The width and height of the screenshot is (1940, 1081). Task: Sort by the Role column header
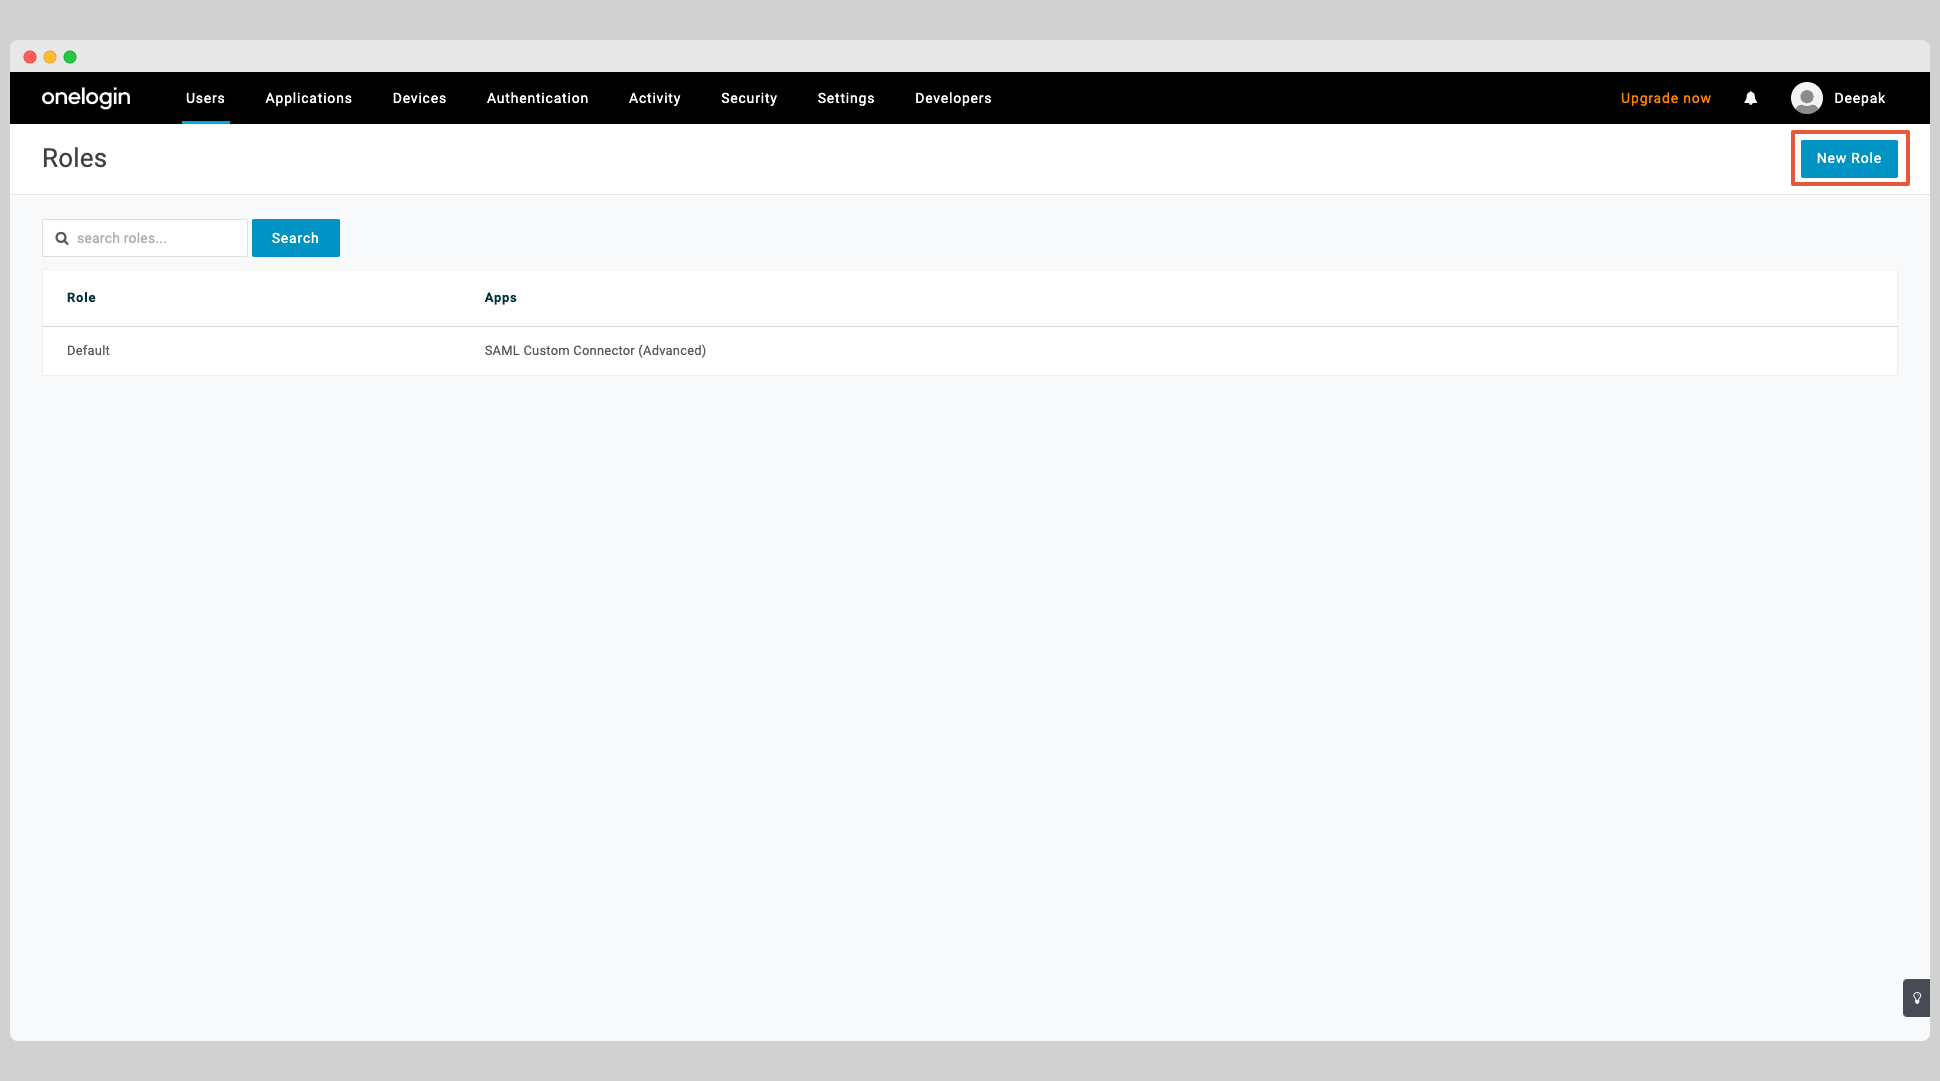pyautogui.click(x=81, y=297)
